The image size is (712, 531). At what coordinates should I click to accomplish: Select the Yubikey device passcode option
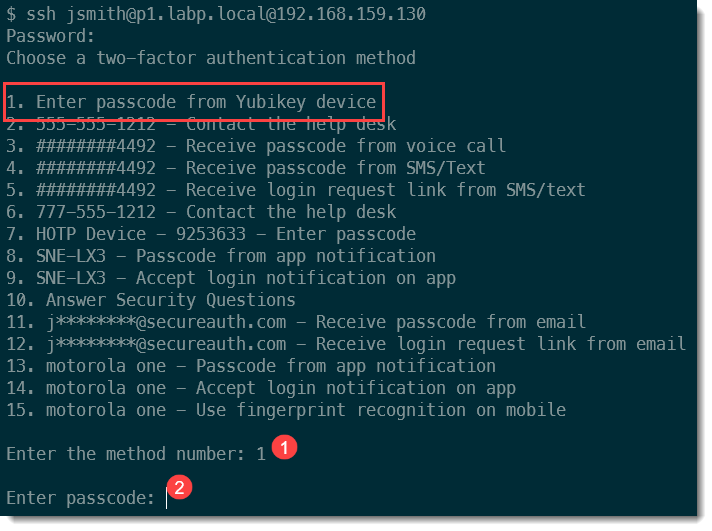click(191, 102)
